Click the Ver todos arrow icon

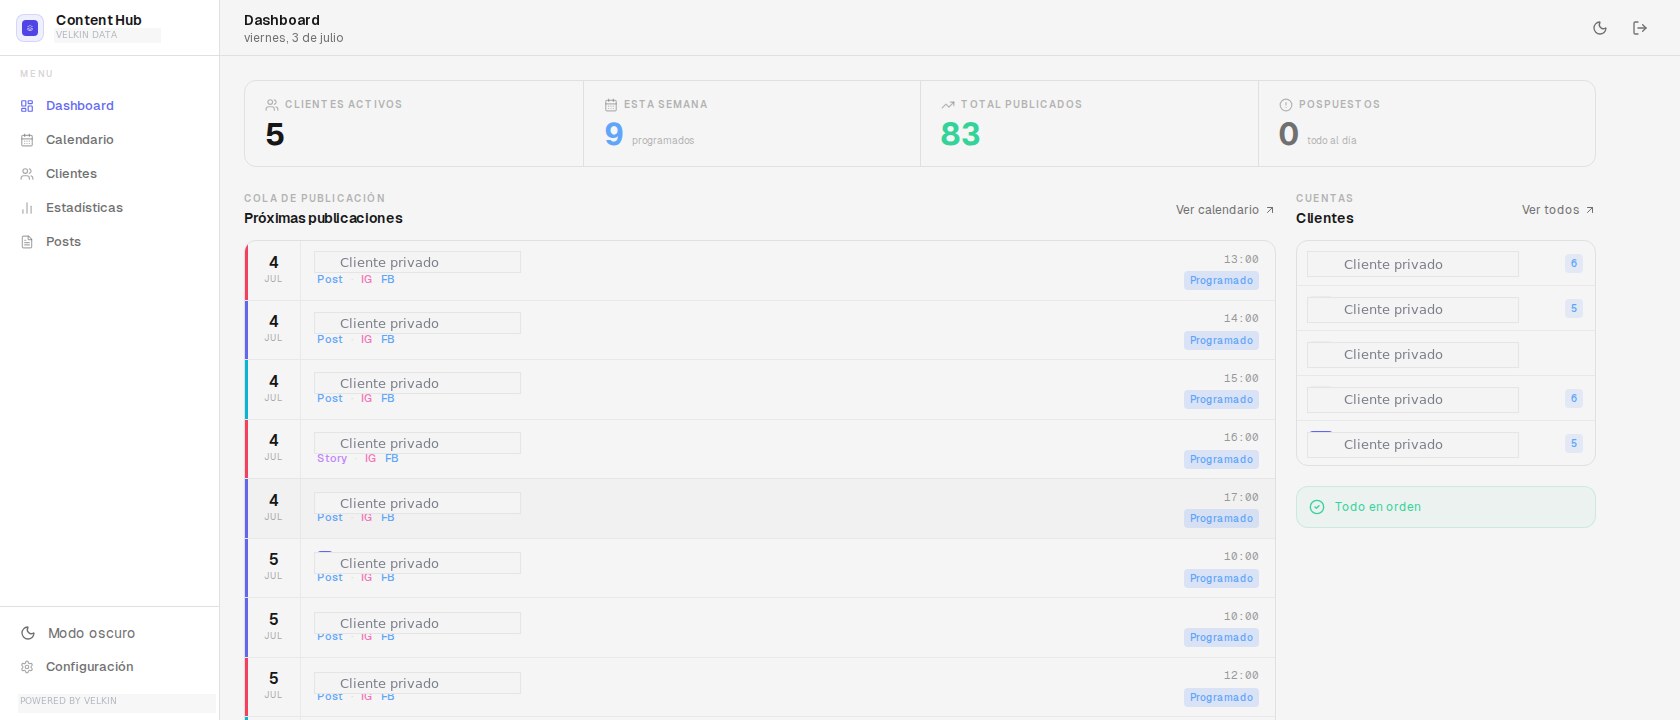(1590, 210)
